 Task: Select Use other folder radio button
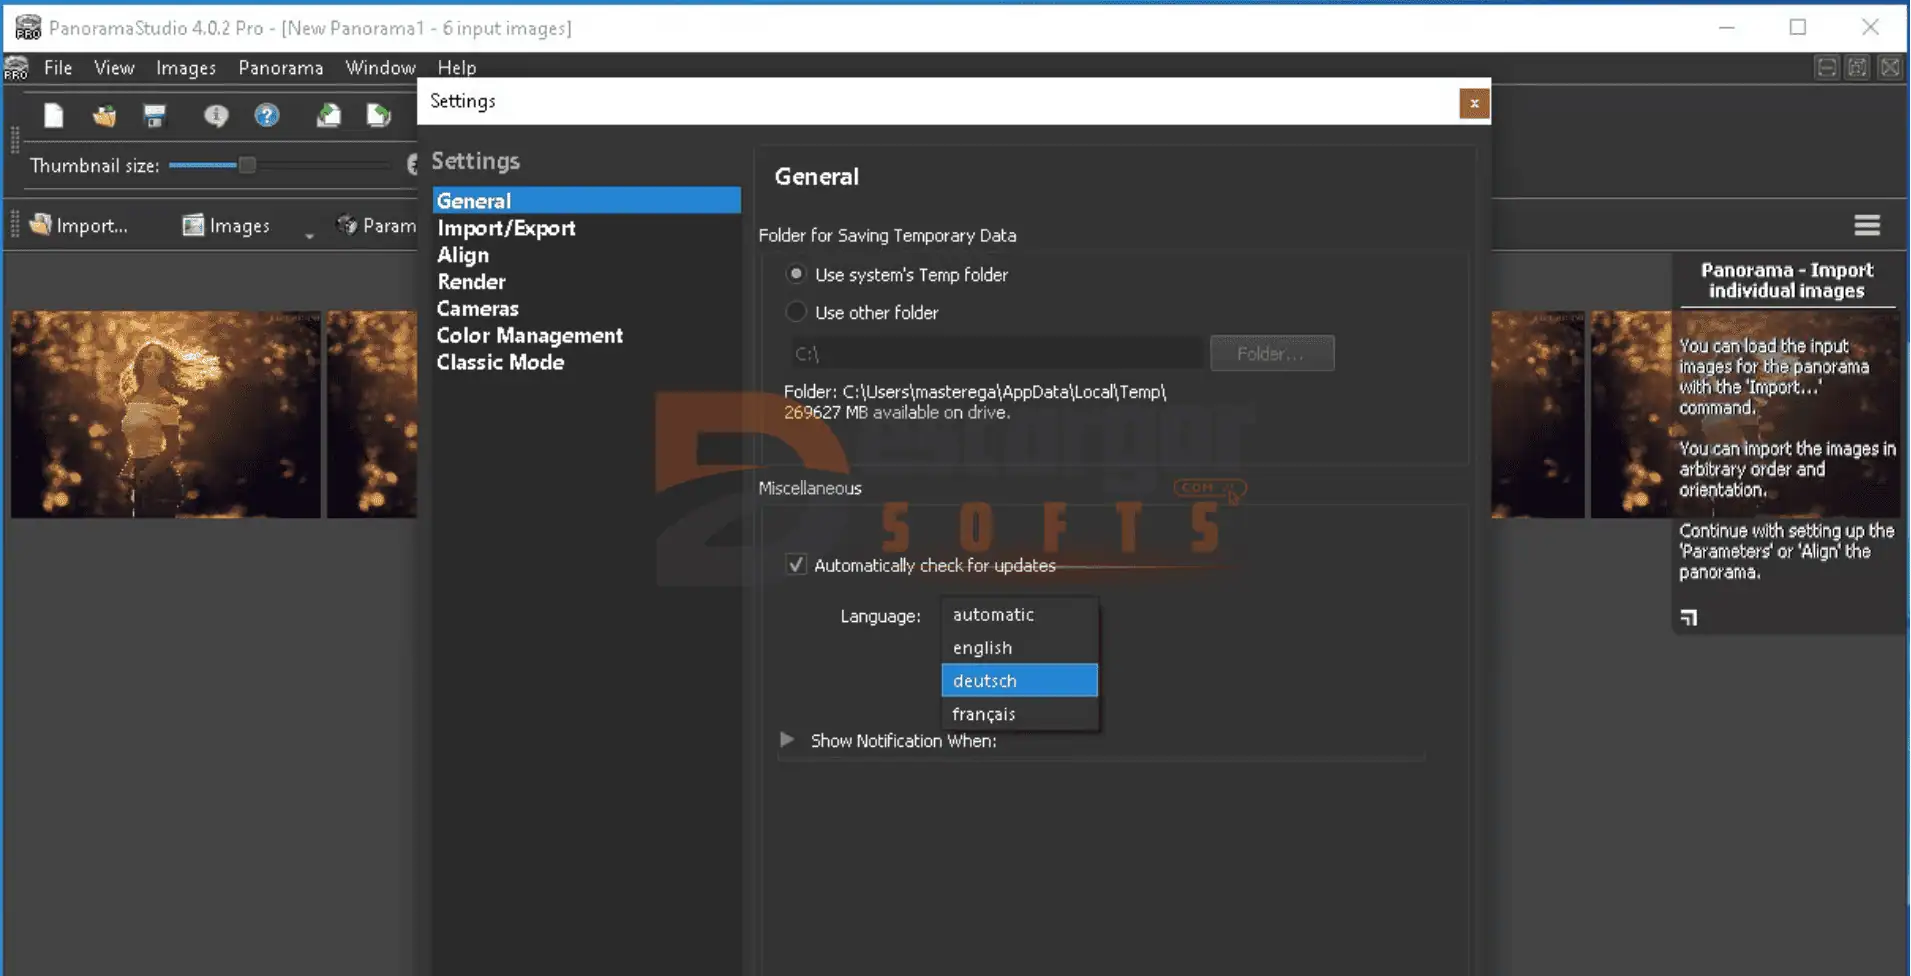click(x=796, y=312)
